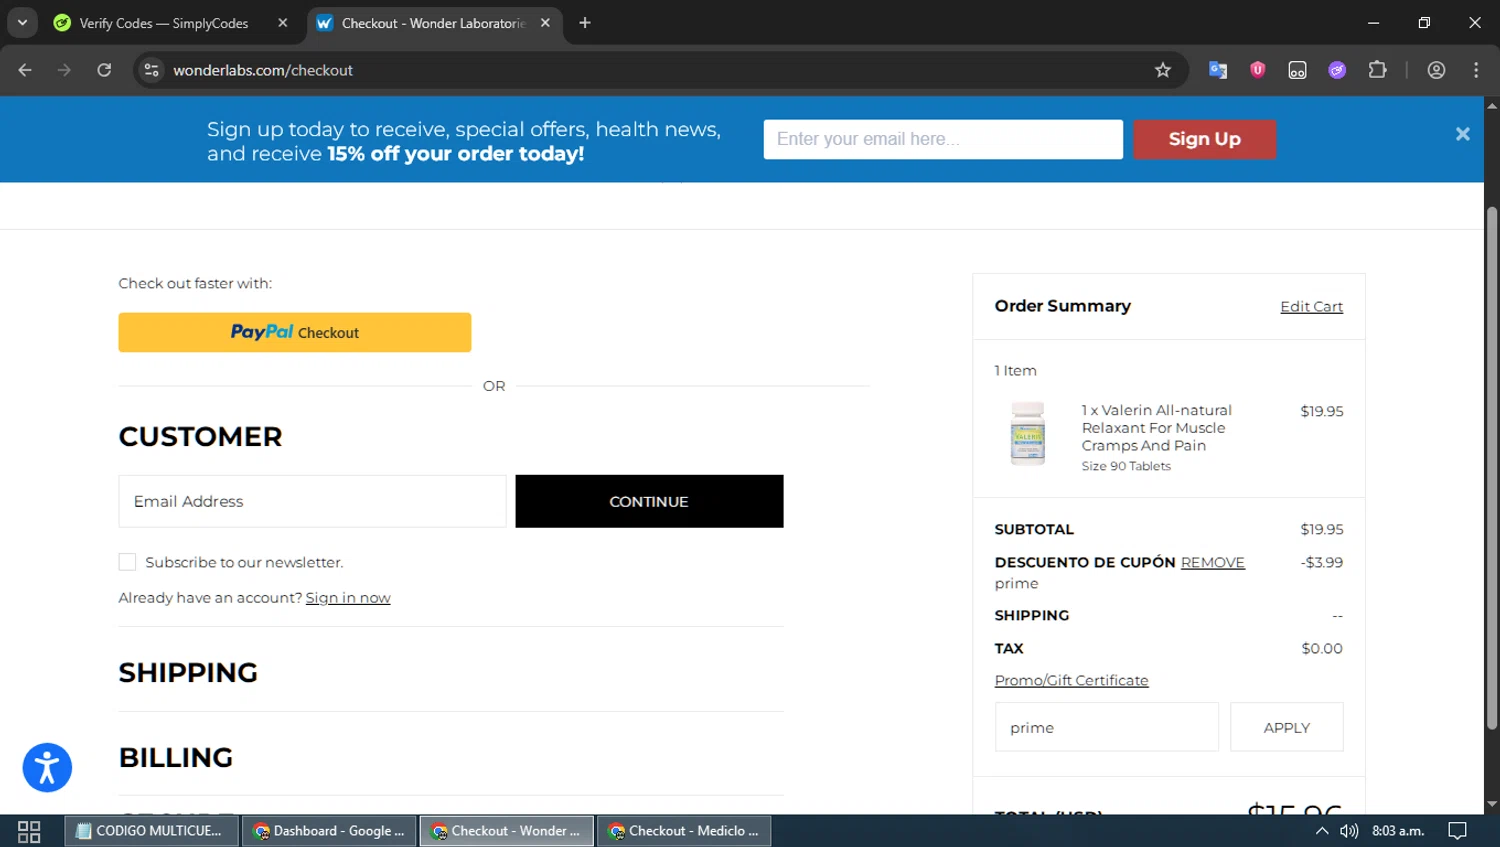Click the TAX $0.00 value
The height and width of the screenshot is (847, 1500).
click(1322, 648)
